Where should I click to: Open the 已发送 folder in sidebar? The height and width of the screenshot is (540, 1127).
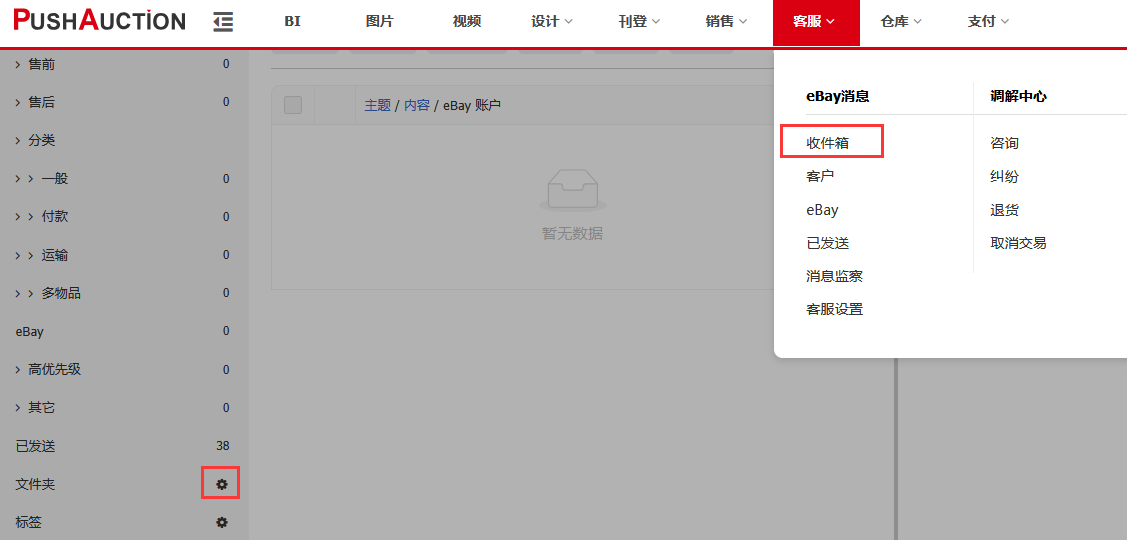point(35,446)
